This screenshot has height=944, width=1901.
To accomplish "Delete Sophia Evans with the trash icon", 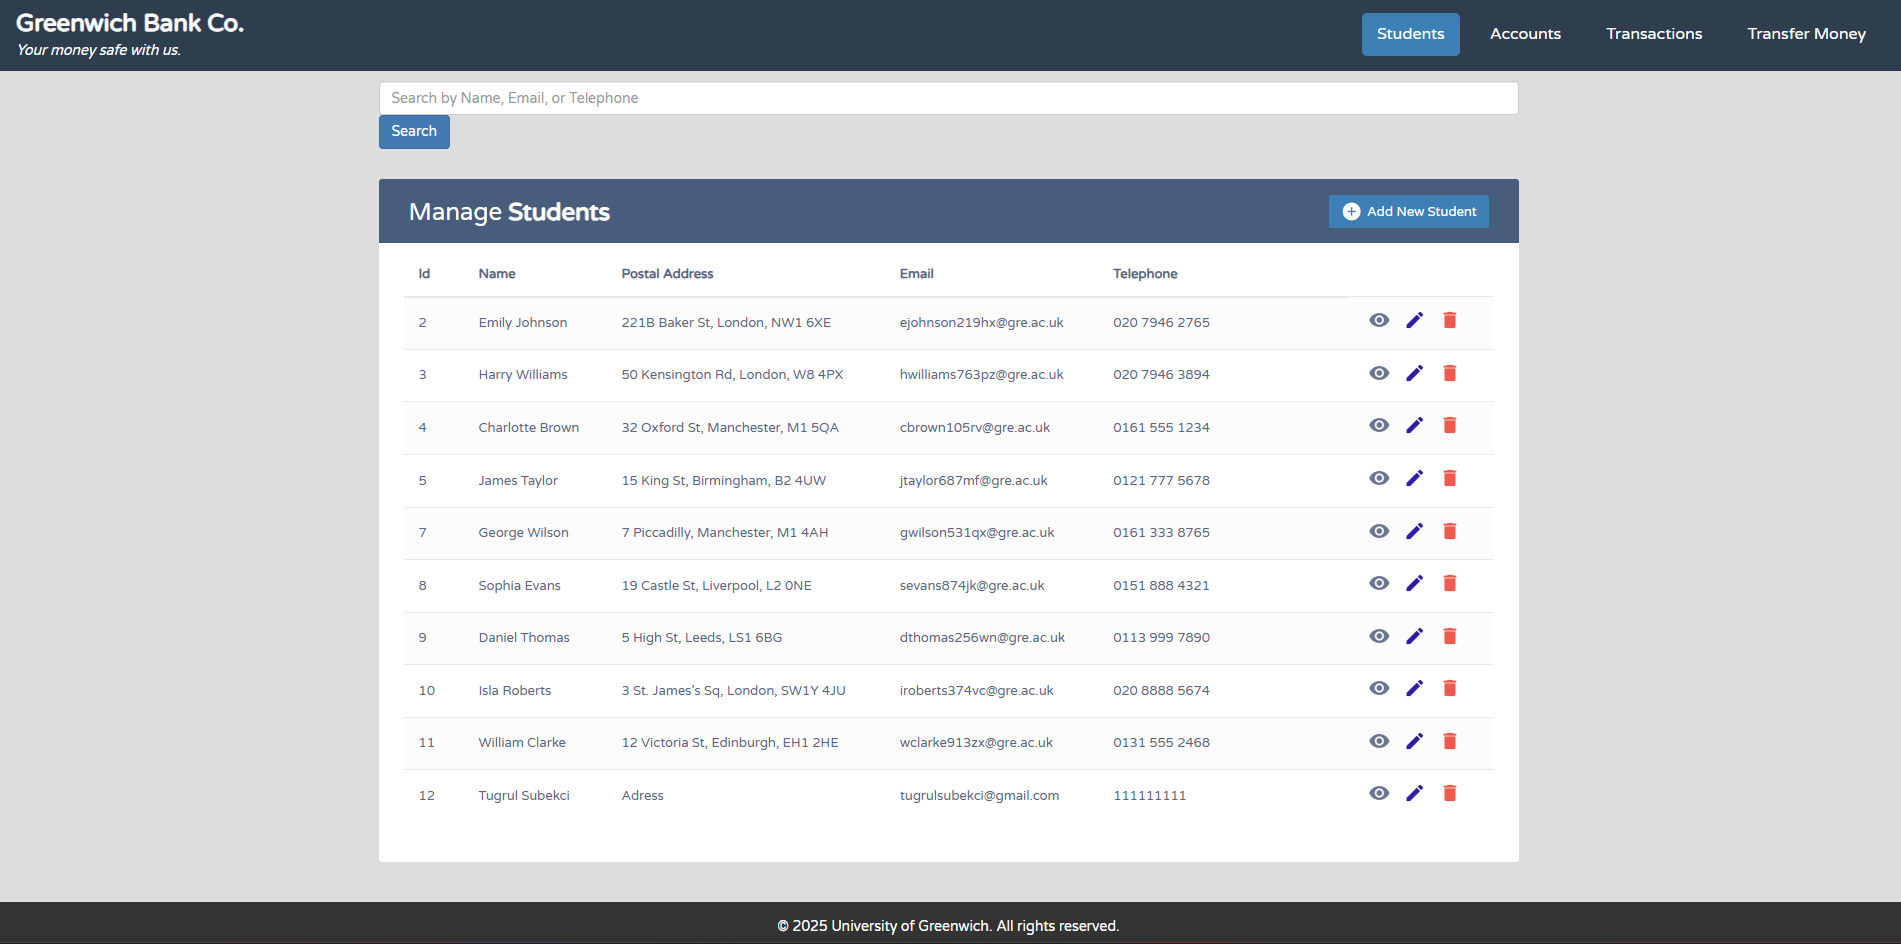I will pyautogui.click(x=1450, y=583).
